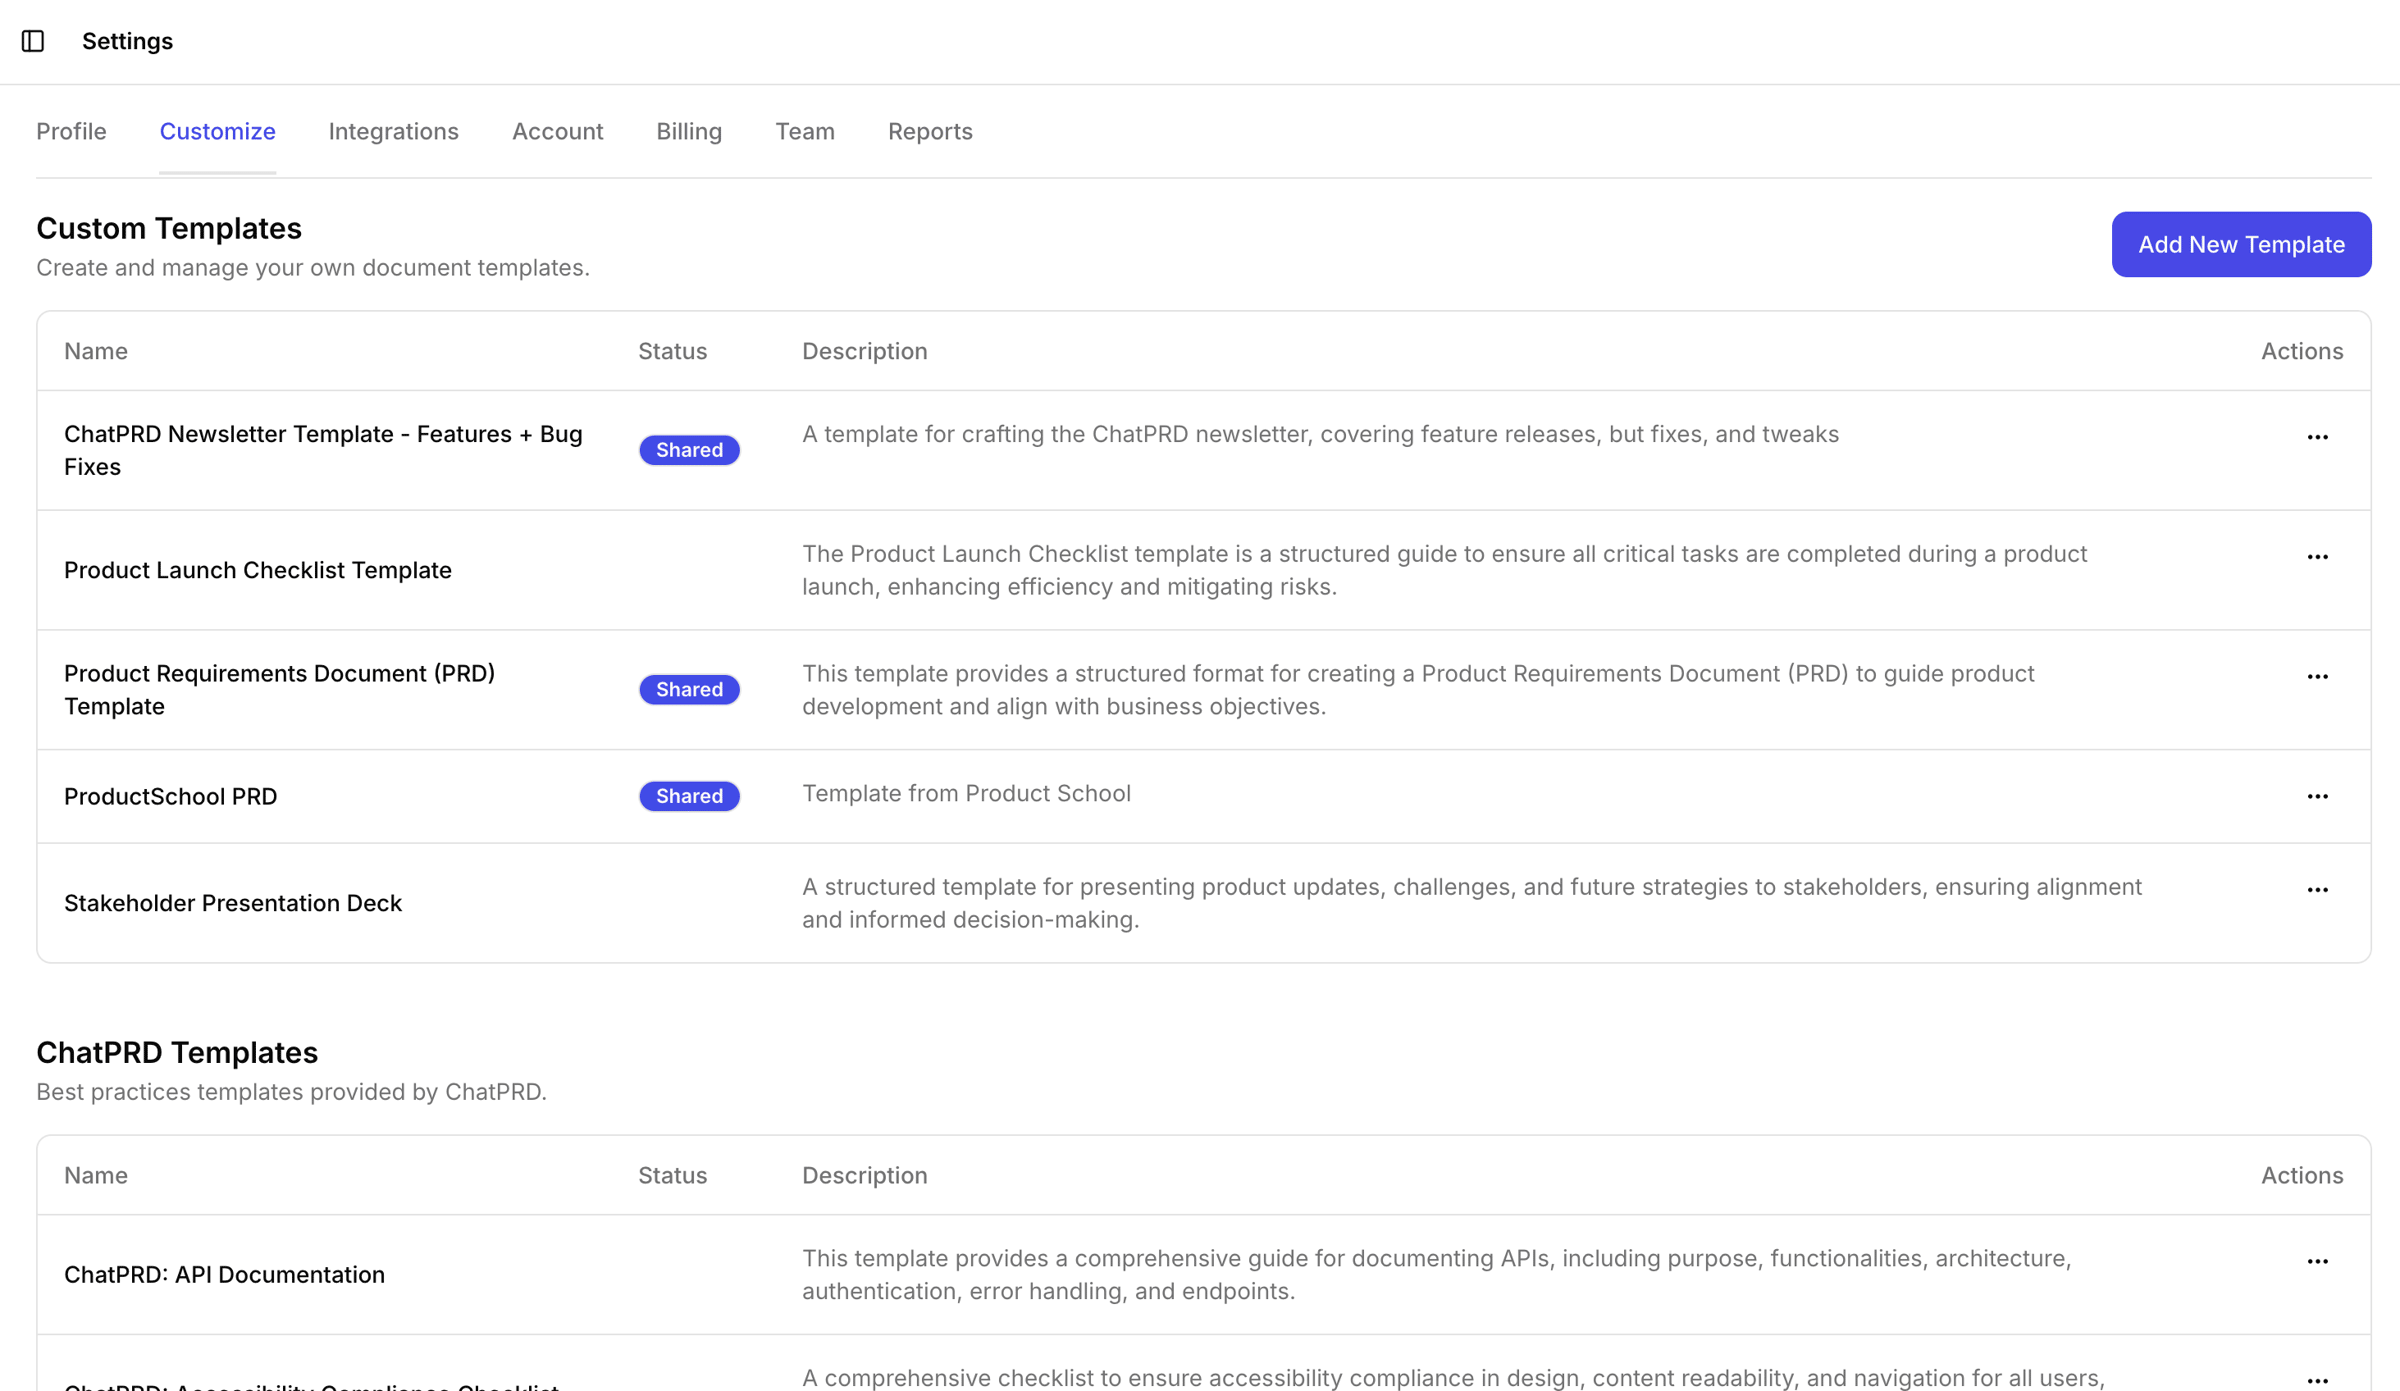
Task: Open actions menu for Product Launch Checklist
Action: coord(2317,557)
